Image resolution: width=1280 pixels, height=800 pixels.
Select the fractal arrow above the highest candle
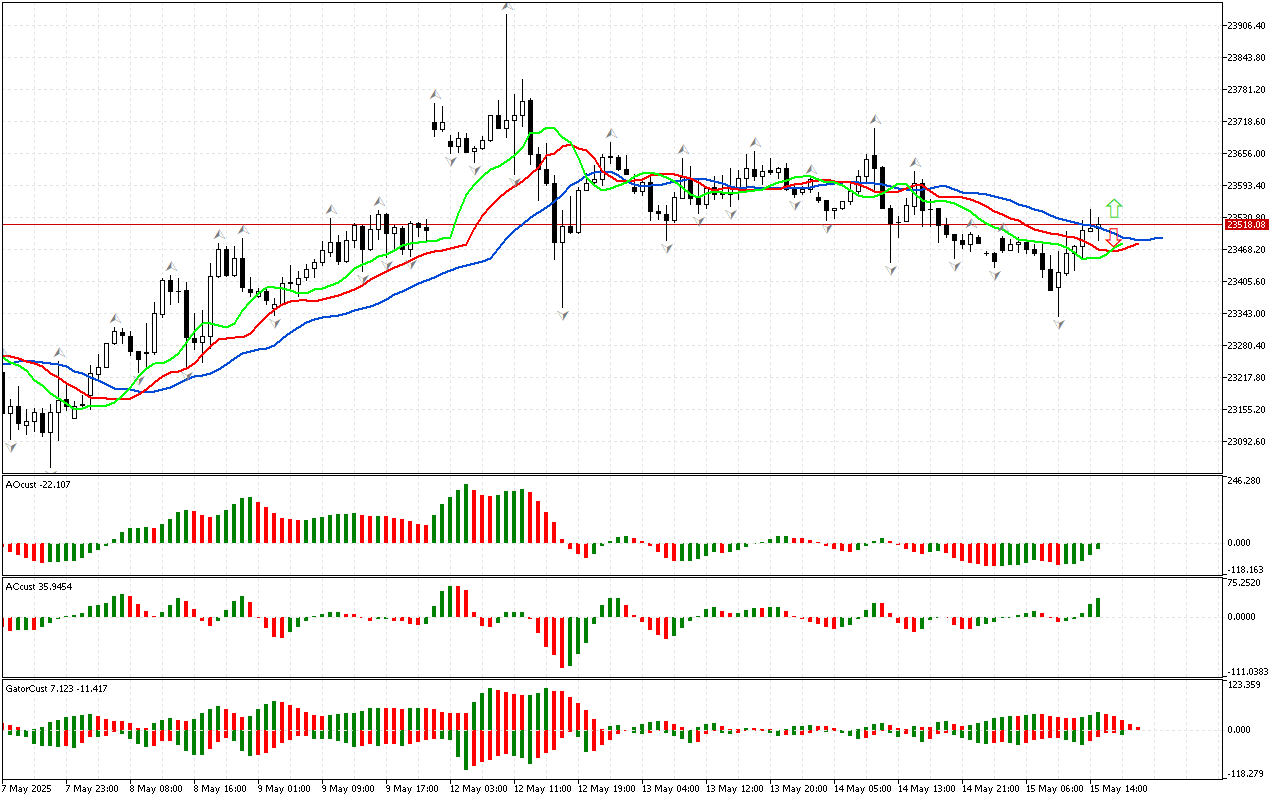tap(507, 7)
